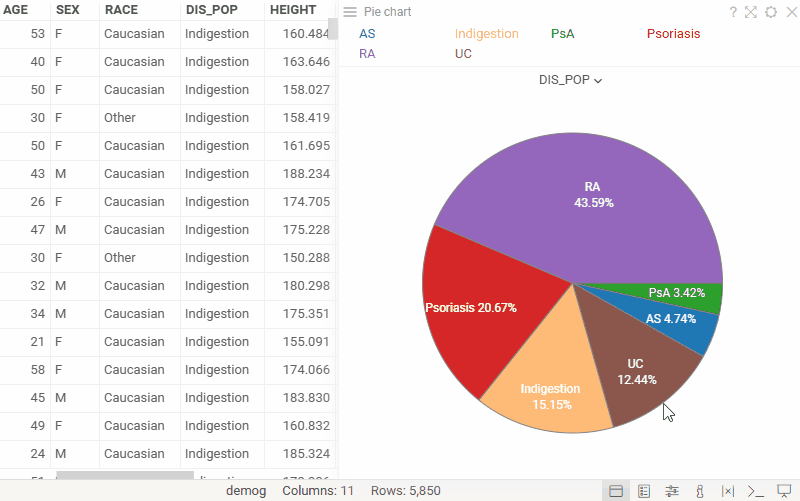
Task: Click the presentation mode icon
Action: (x=784, y=491)
